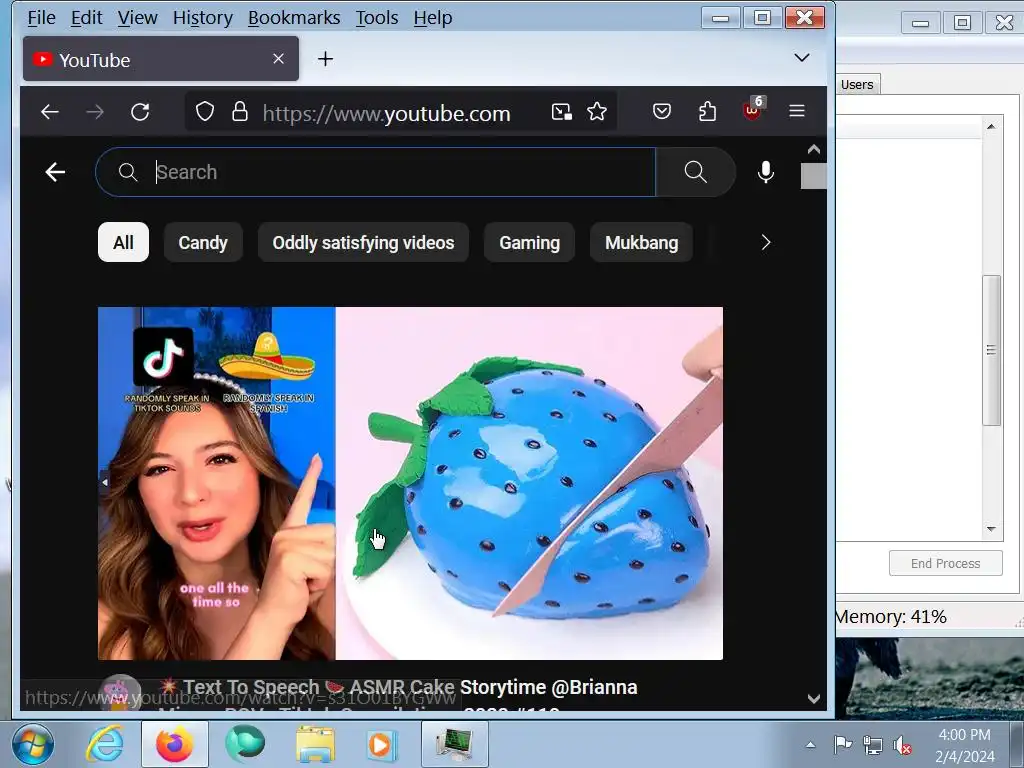The width and height of the screenshot is (1024, 768).
Task: Go back using browser back arrow
Action: (x=50, y=112)
